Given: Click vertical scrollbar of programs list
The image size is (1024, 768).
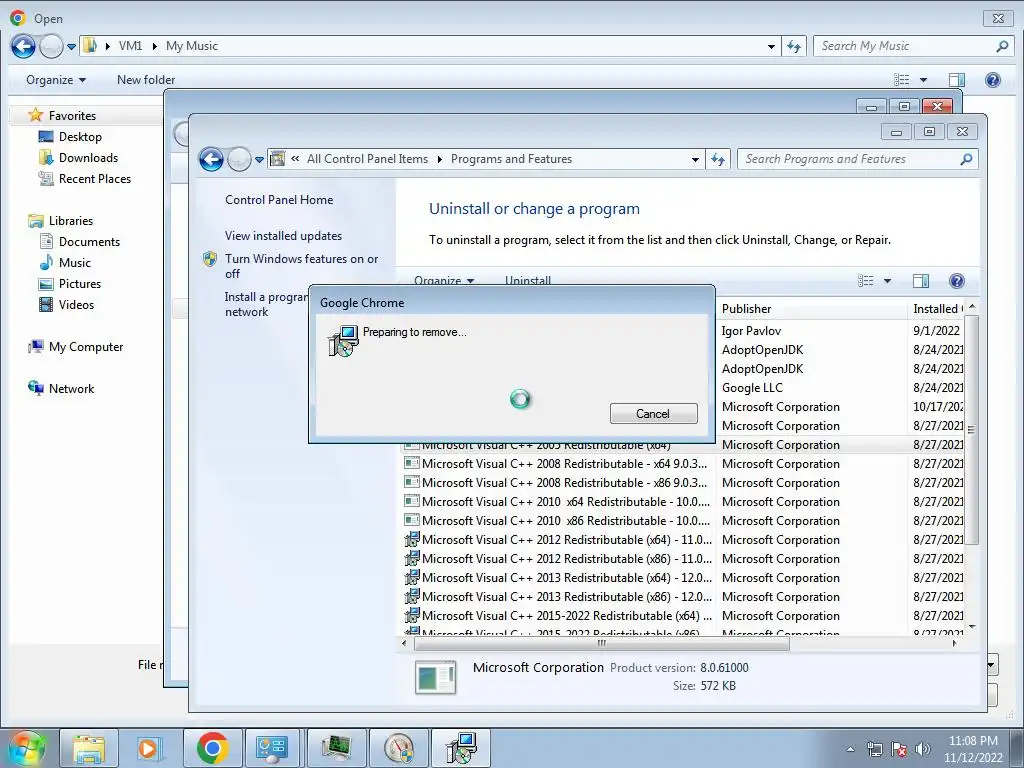Looking at the screenshot, I should tap(972, 430).
